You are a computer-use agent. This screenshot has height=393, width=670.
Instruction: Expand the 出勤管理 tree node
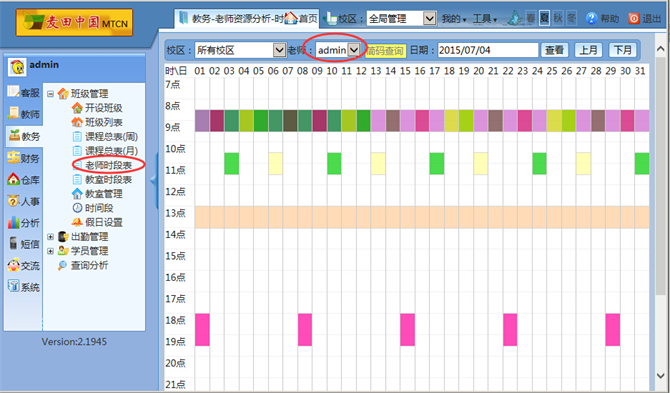point(50,237)
